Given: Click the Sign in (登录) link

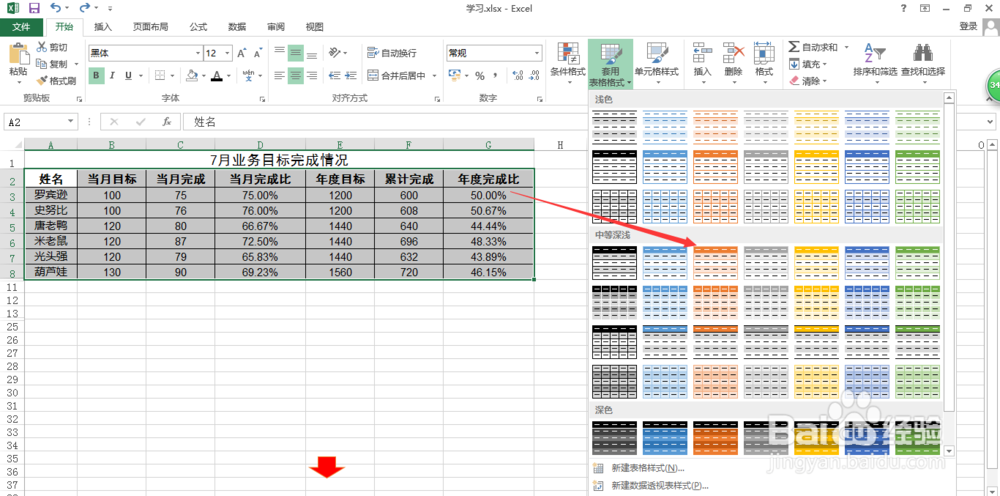Looking at the screenshot, I should click(968, 26).
